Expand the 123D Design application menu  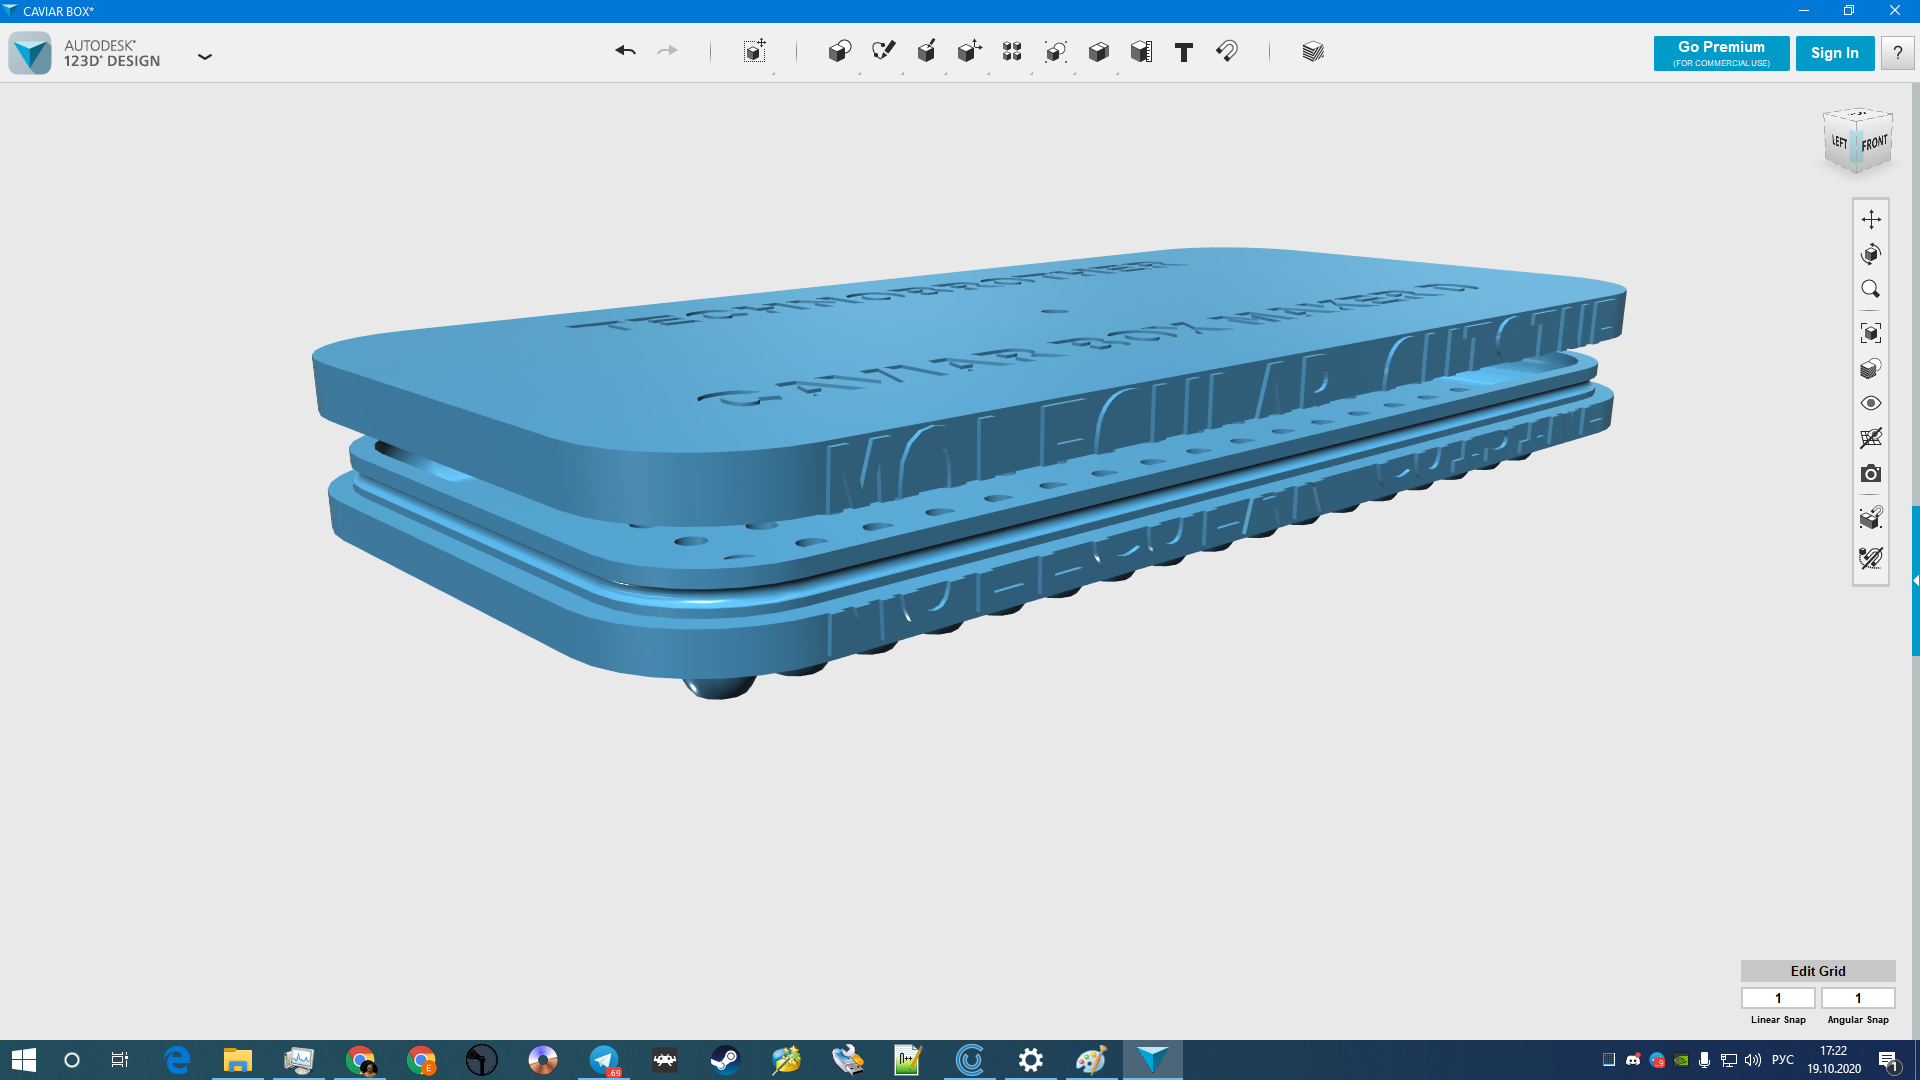205,57
